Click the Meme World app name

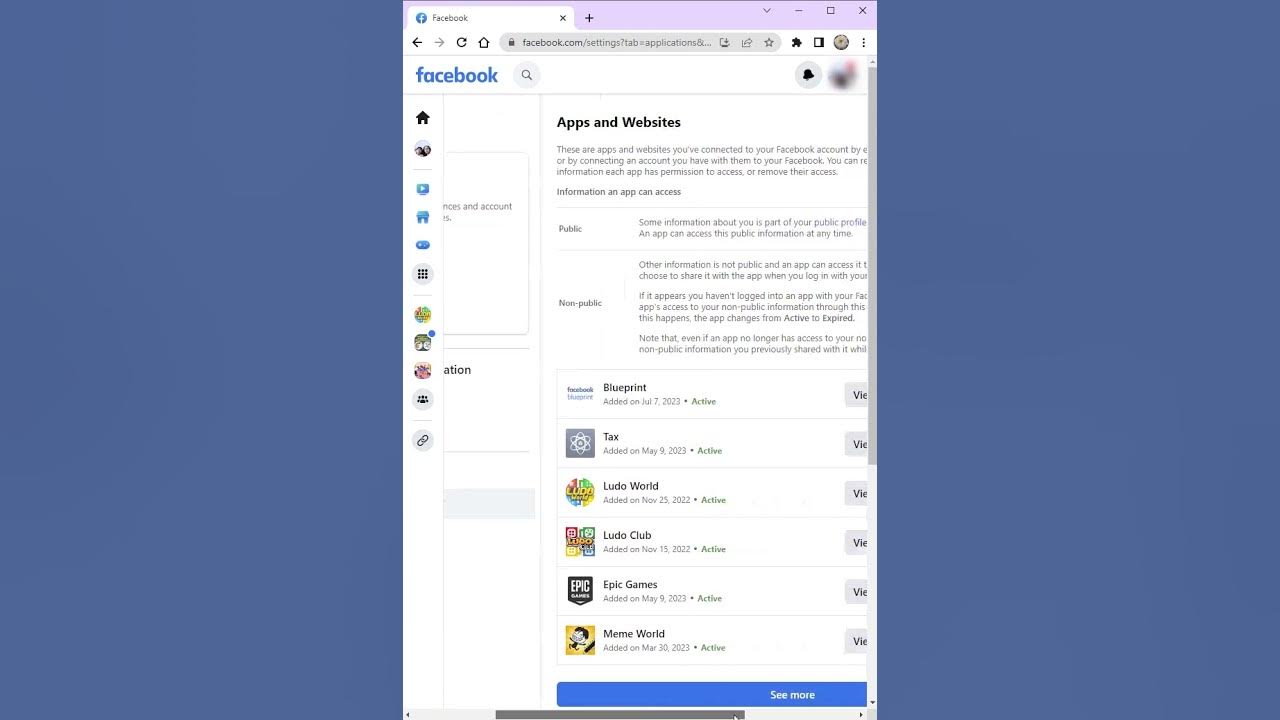(x=634, y=633)
